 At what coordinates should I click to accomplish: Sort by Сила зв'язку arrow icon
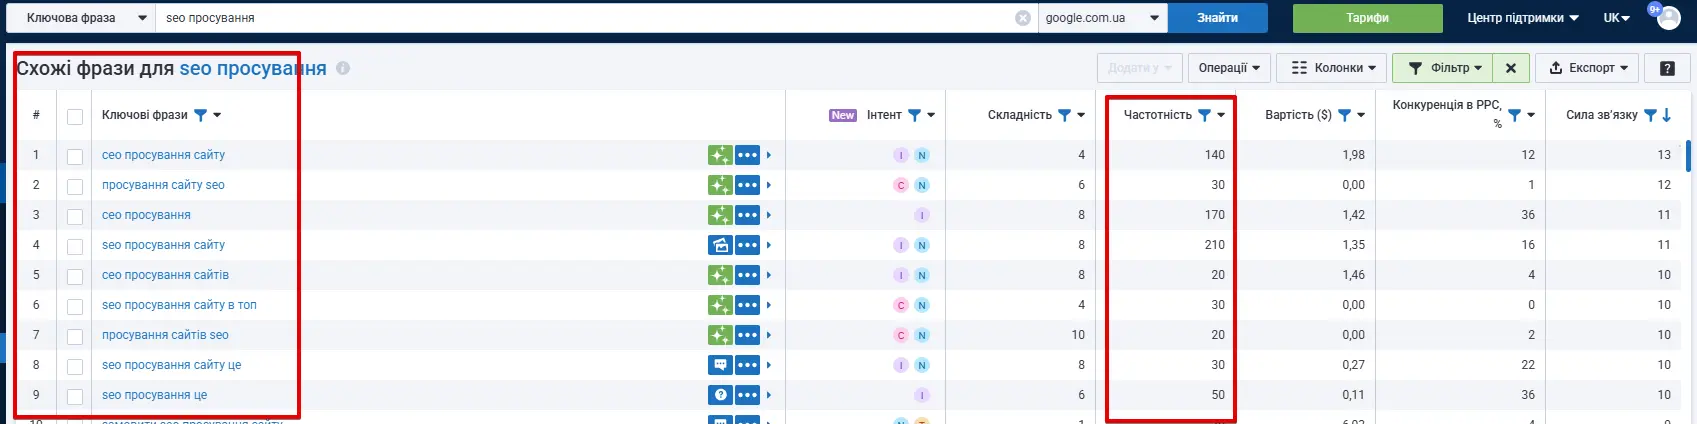click(x=1666, y=115)
